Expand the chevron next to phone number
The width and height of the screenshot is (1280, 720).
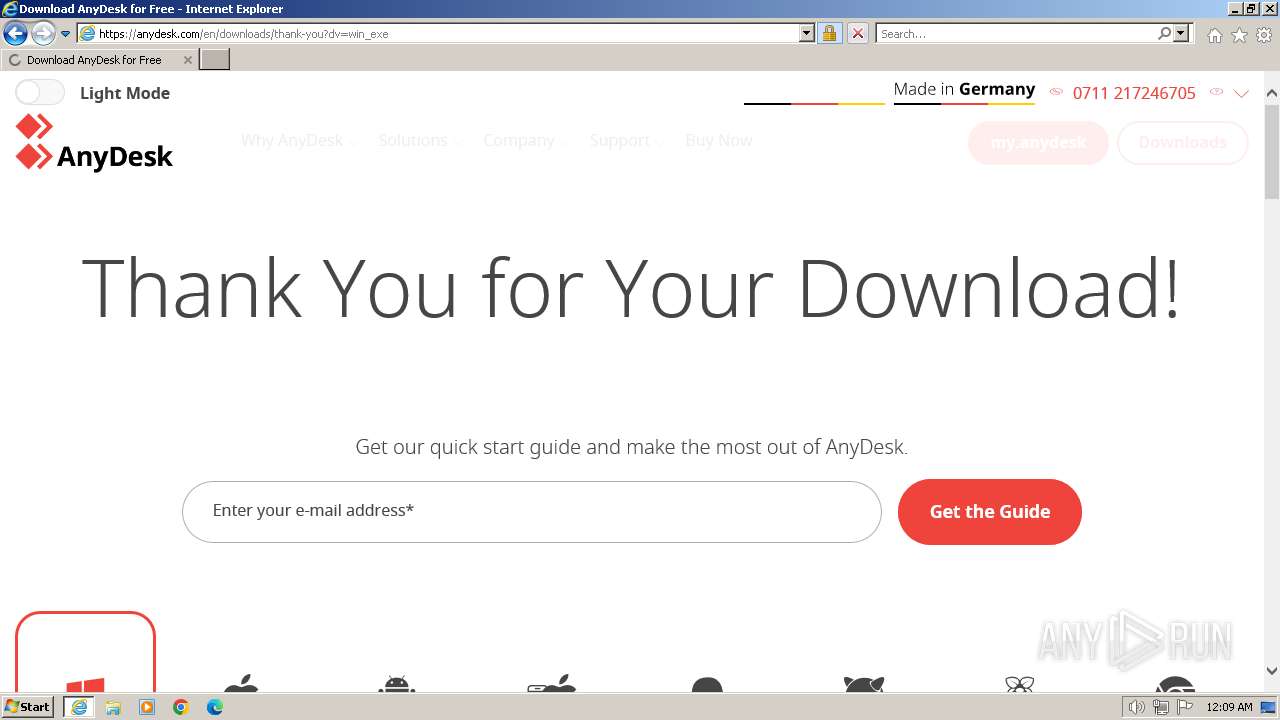(1241, 93)
